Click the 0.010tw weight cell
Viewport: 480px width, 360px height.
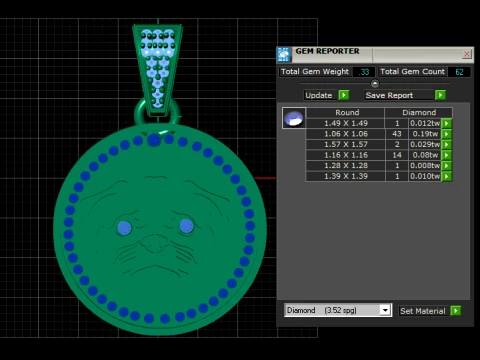[x=425, y=176]
